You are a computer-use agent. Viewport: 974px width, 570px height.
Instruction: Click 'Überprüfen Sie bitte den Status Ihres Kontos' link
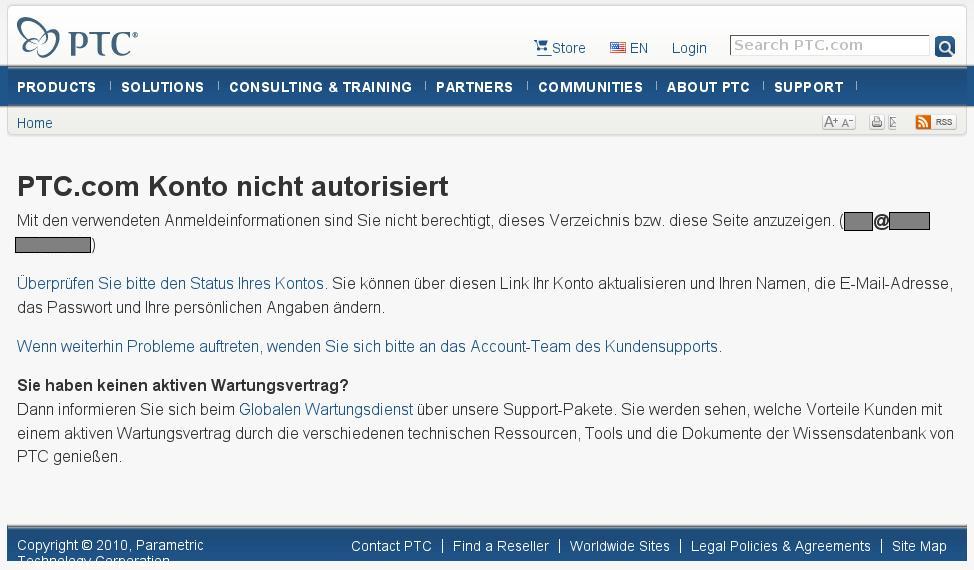[171, 283]
